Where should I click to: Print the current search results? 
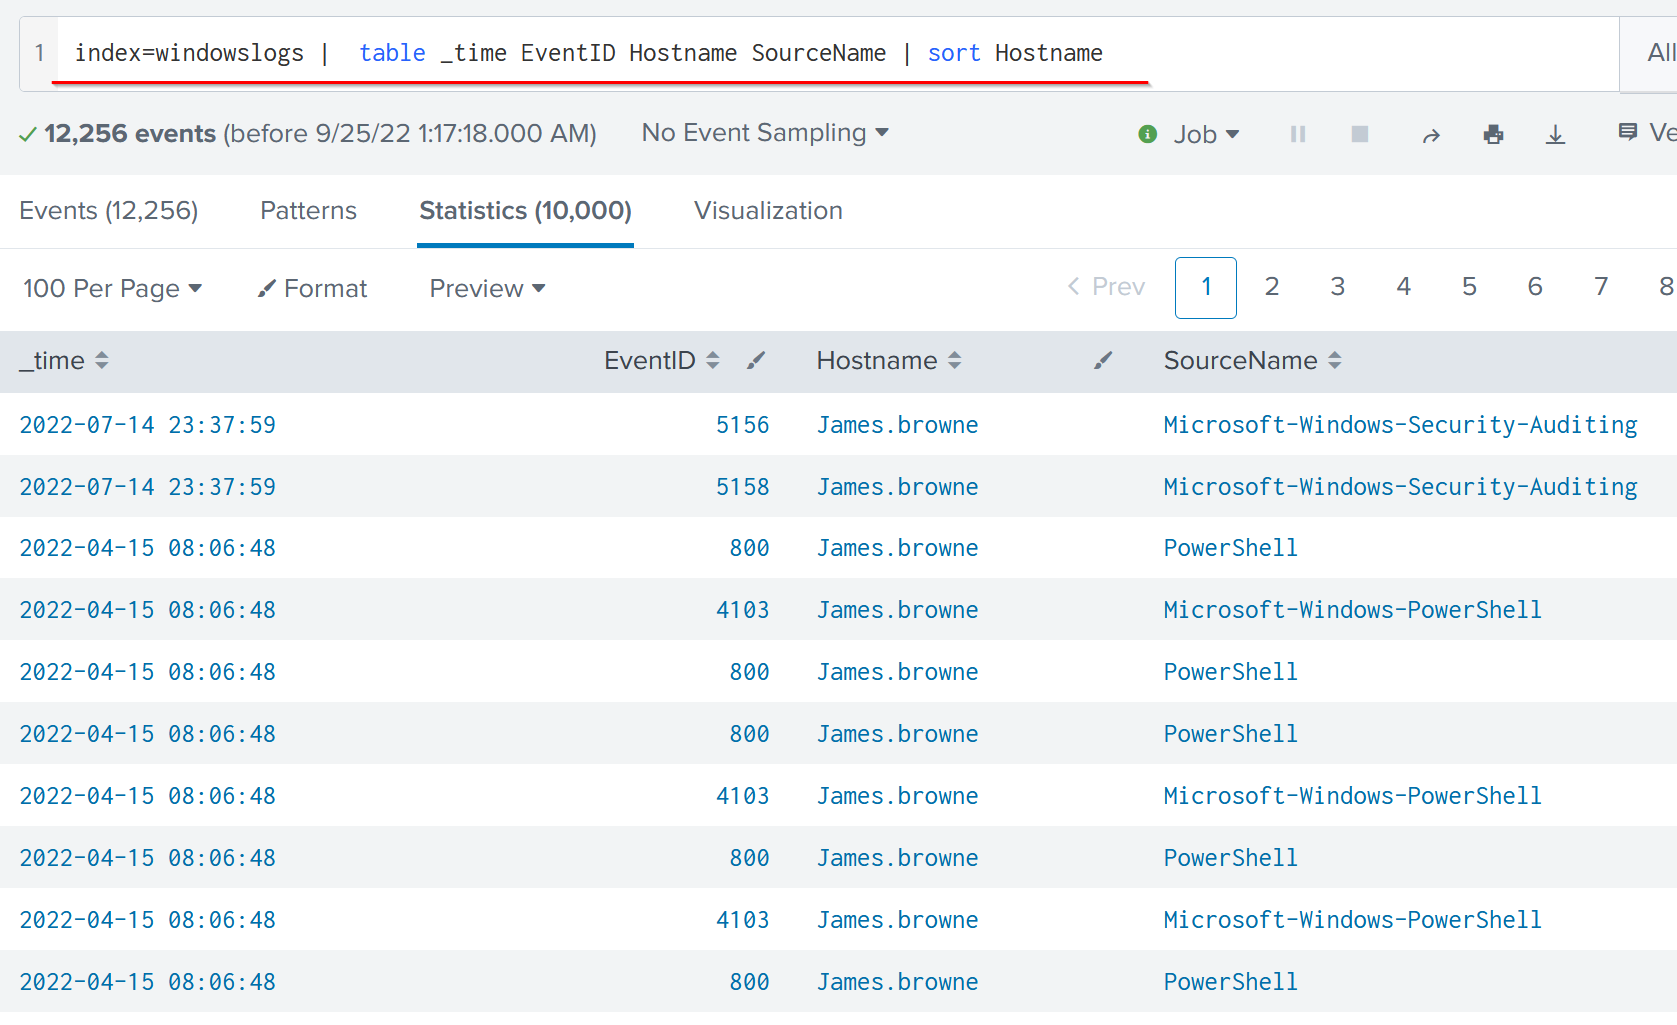(x=1493, y=133)
